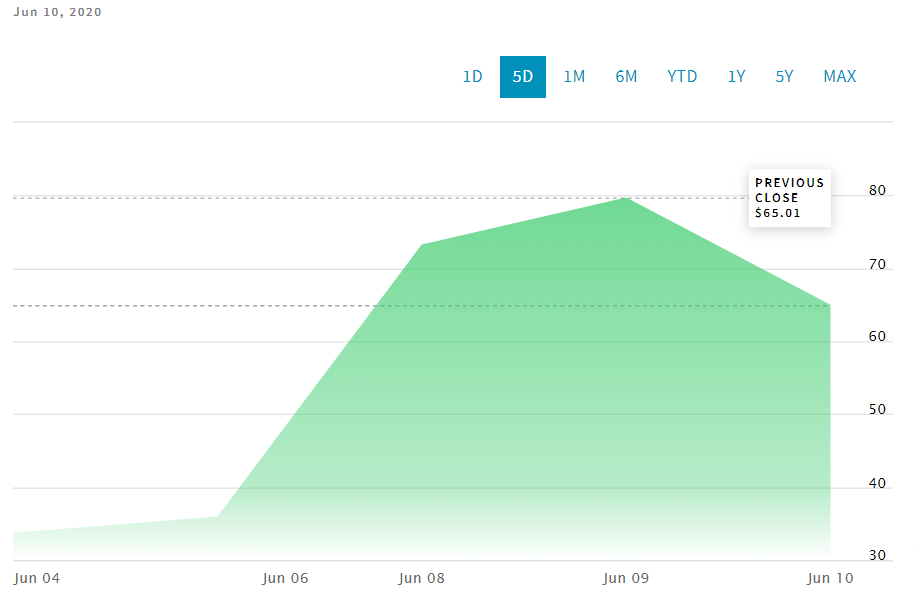This screenshot has width=919, height=602.
Task: Click the 50 y-axis value label
Action: [x=877, y=410]
